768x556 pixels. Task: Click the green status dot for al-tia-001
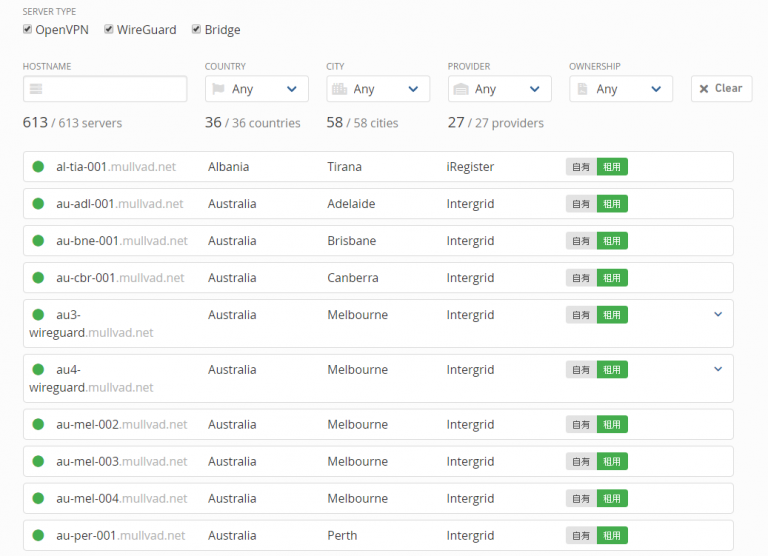click(38, 167)
